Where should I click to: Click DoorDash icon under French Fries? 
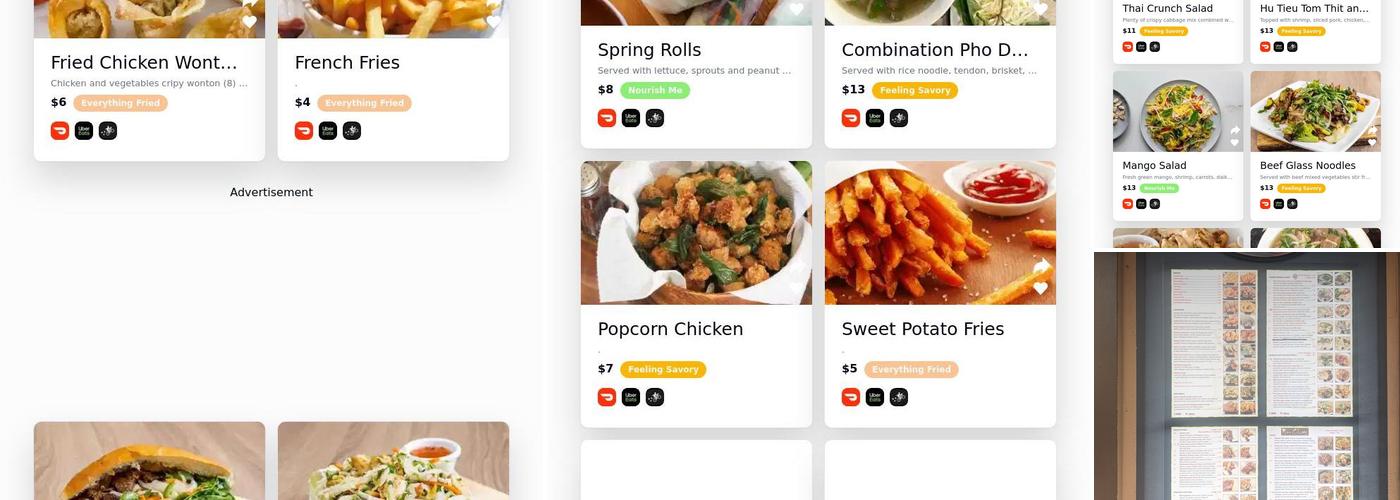(304, 131)
